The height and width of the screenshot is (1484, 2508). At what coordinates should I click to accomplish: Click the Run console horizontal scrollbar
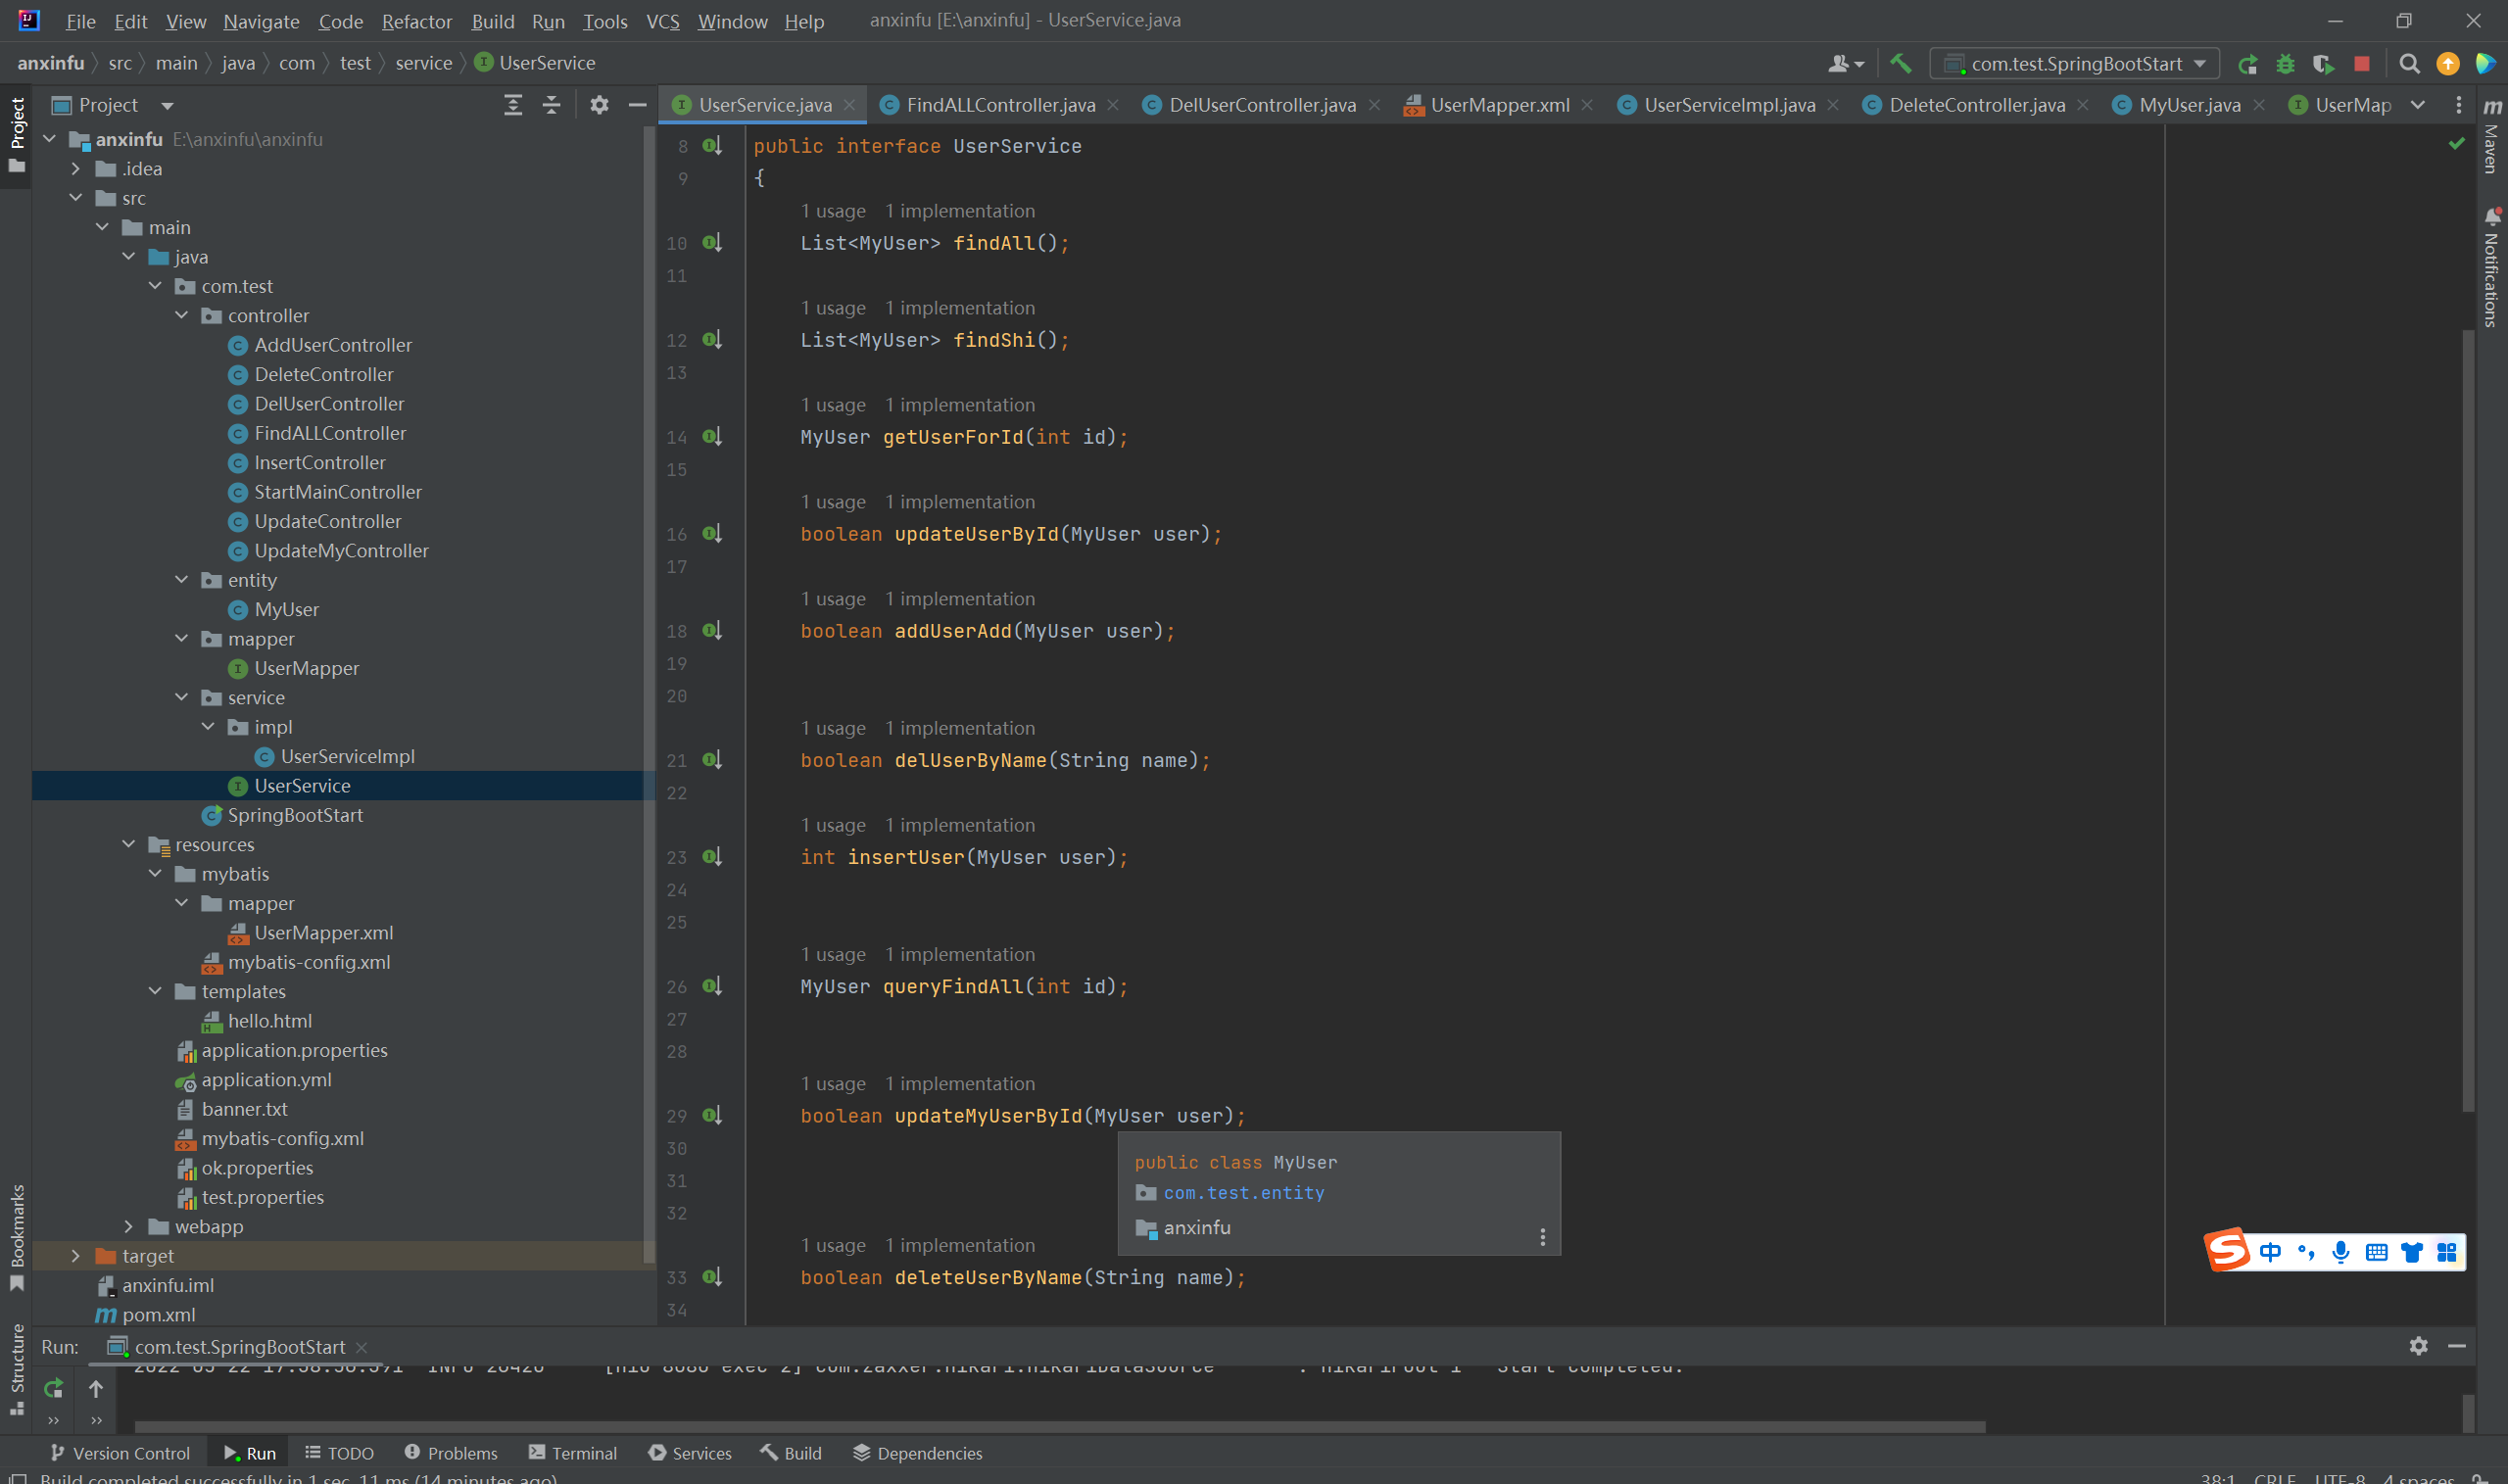[1060, 1427]
